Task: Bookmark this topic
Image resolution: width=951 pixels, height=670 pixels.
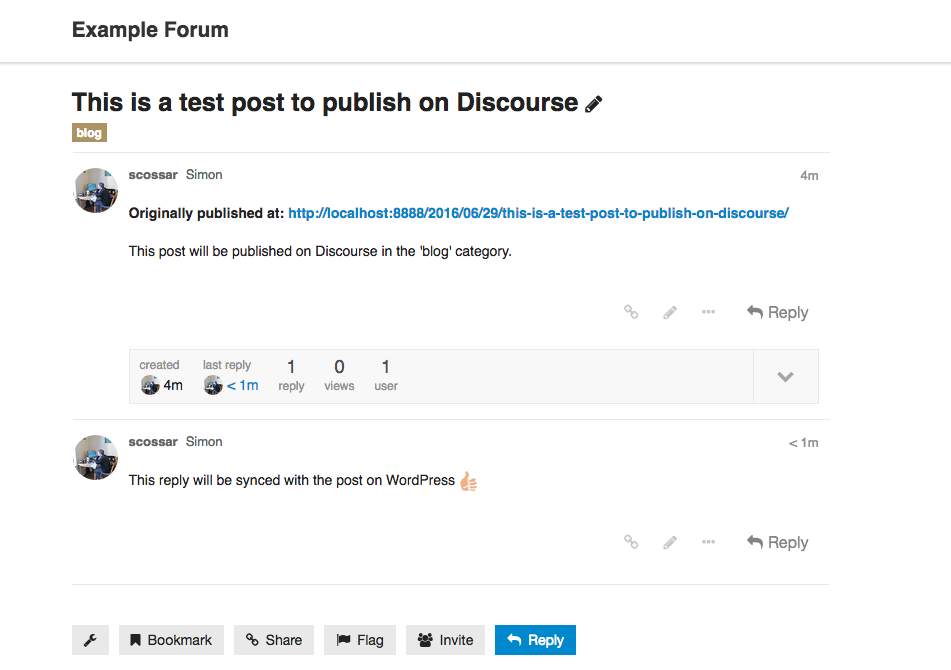Action: coord(171,640)
